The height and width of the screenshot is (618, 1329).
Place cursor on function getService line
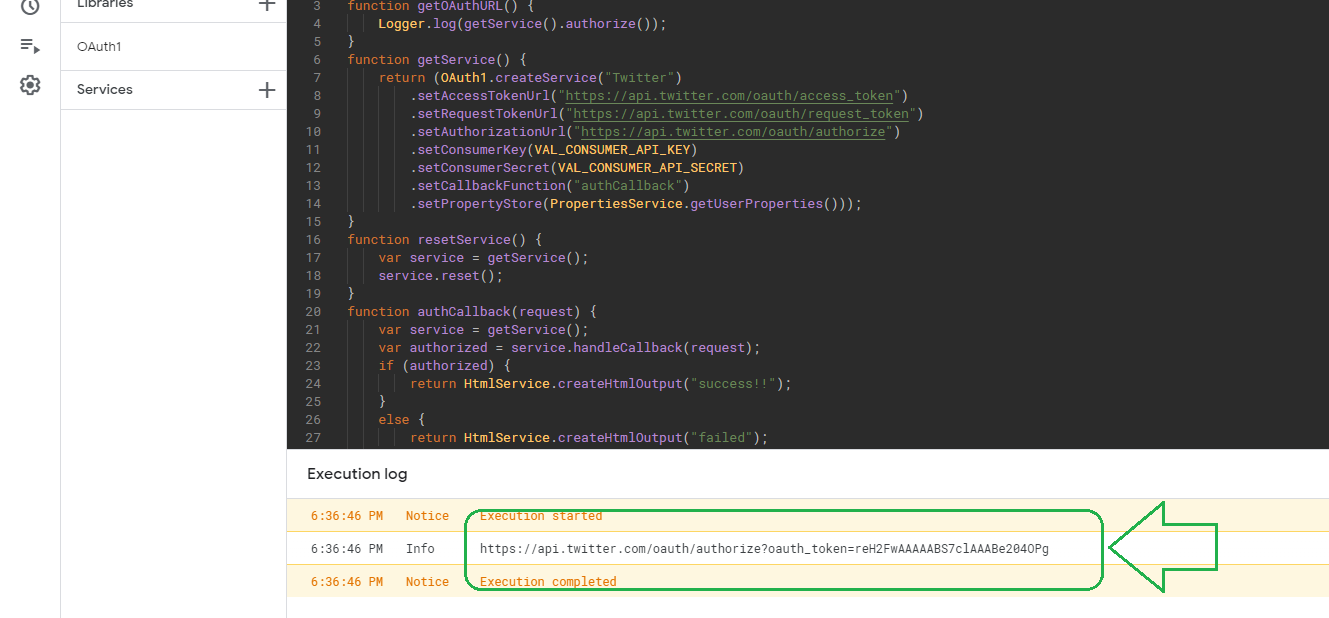[x=438, y=60]
